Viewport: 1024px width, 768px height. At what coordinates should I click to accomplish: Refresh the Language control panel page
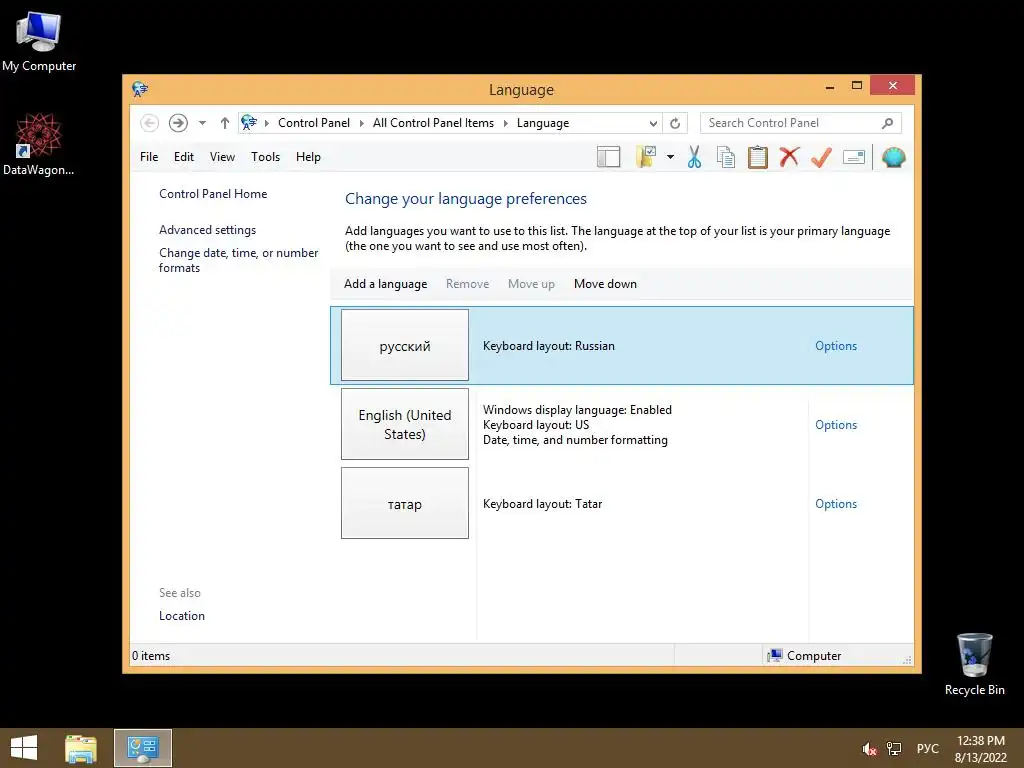(x=675, y=123)
